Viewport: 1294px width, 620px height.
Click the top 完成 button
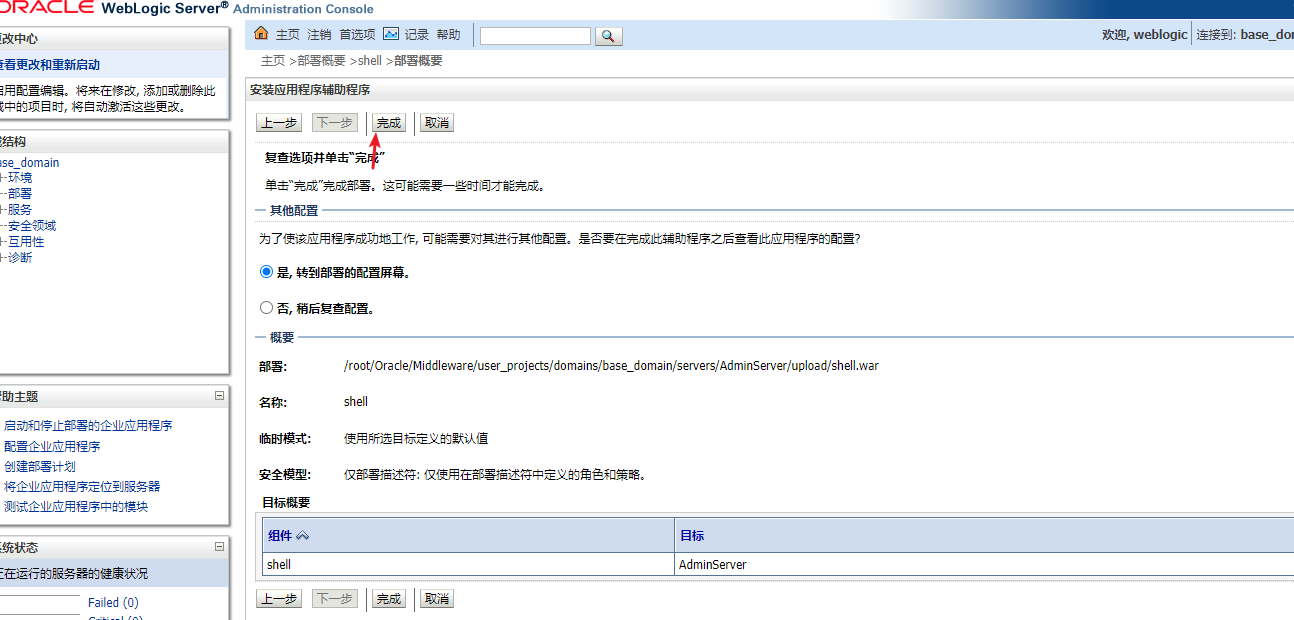point(388,123)
